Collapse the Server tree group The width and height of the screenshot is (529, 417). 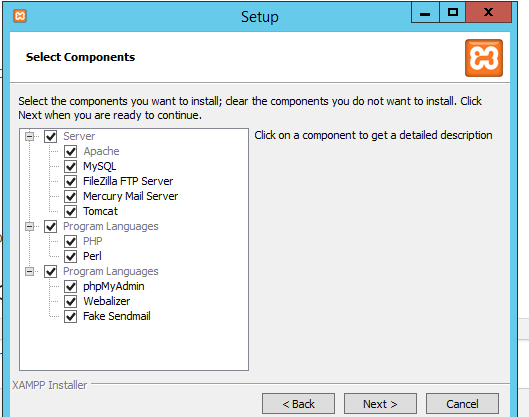(x=30, y=137)
